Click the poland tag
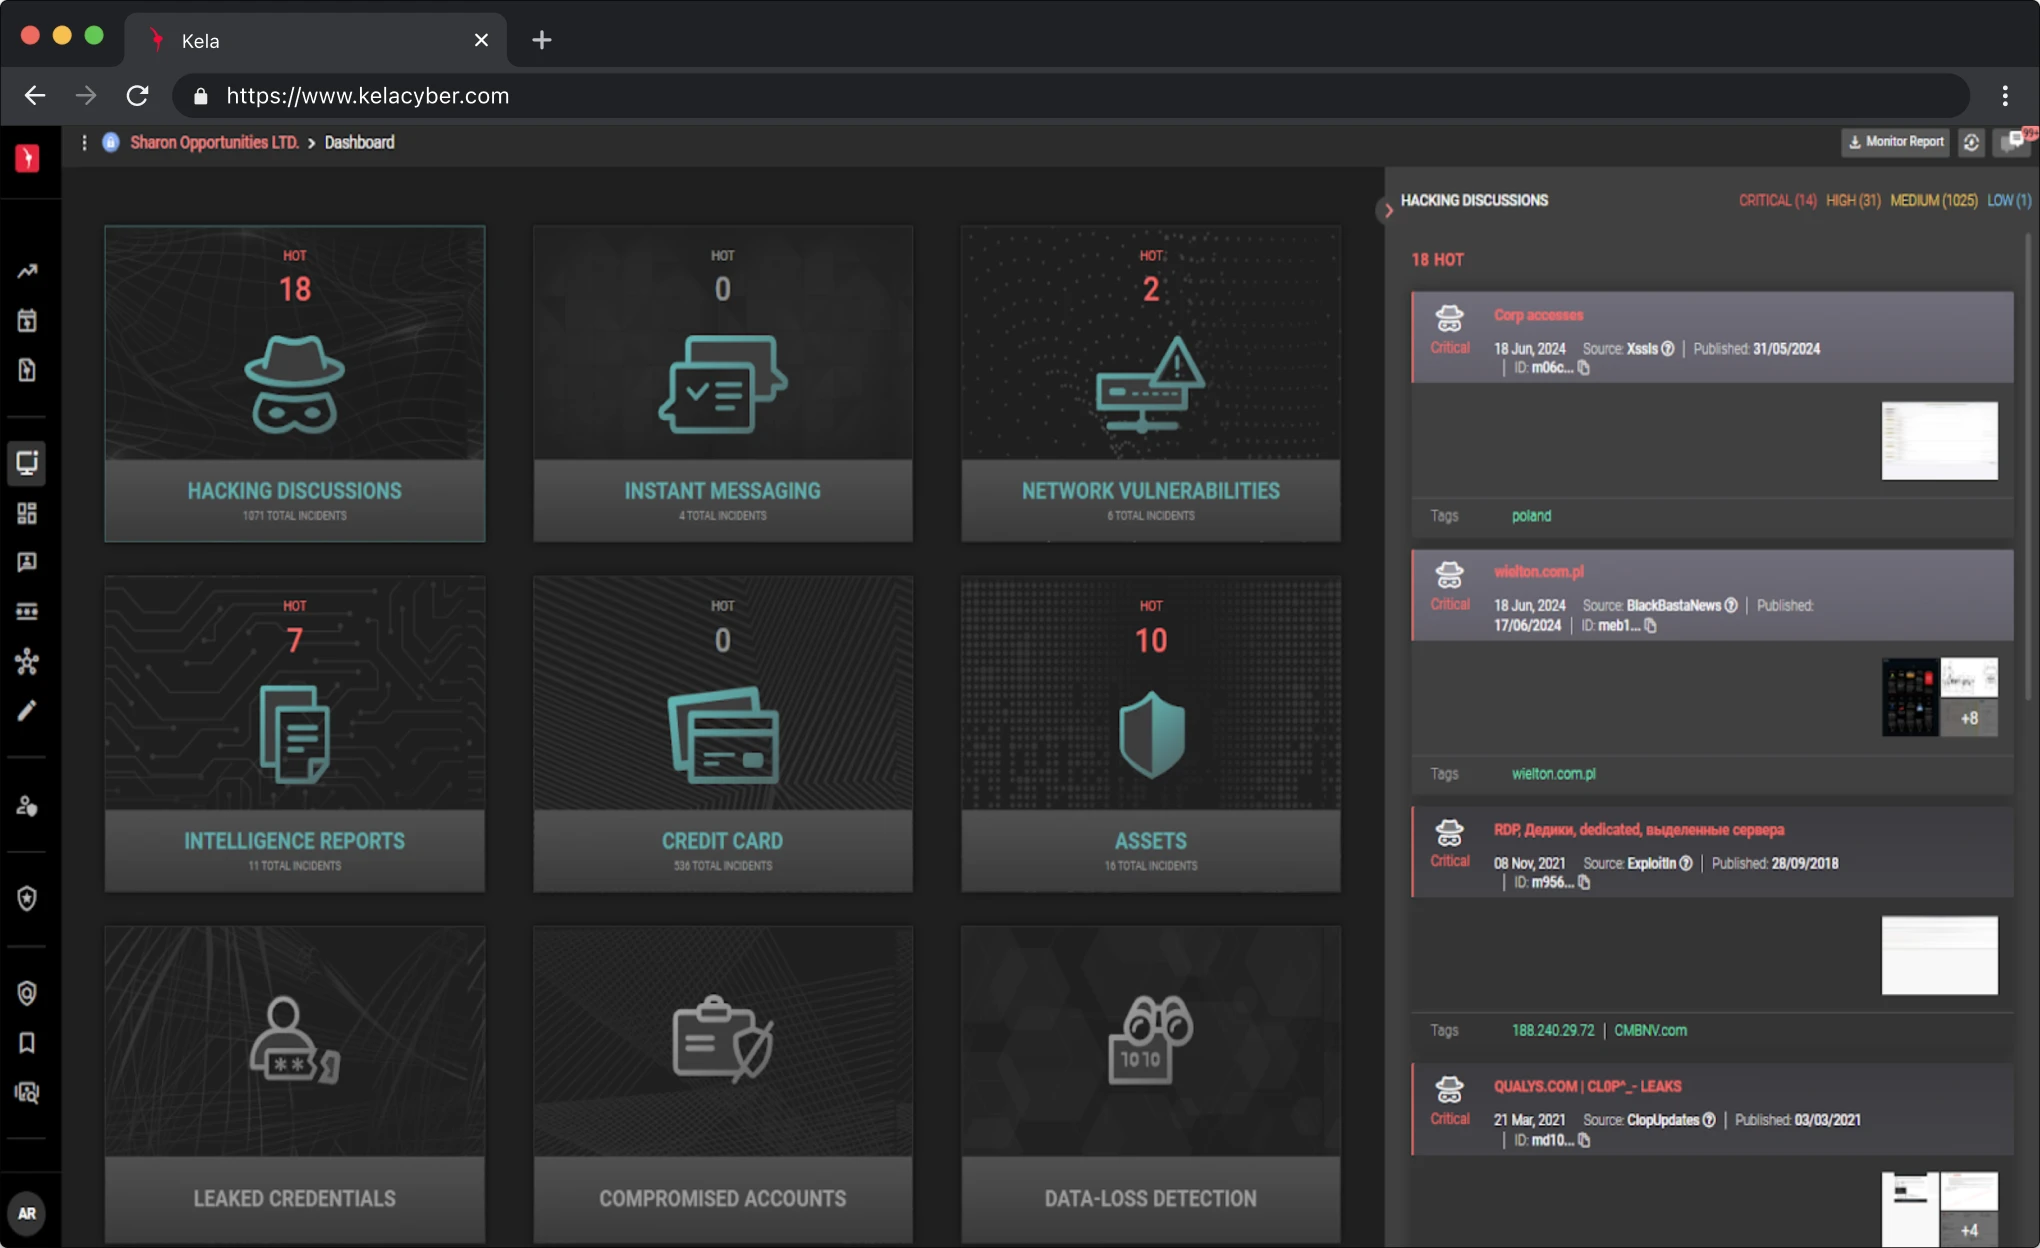Viewport: 2040px width, 1248px height. click(x=1531, y=516)
